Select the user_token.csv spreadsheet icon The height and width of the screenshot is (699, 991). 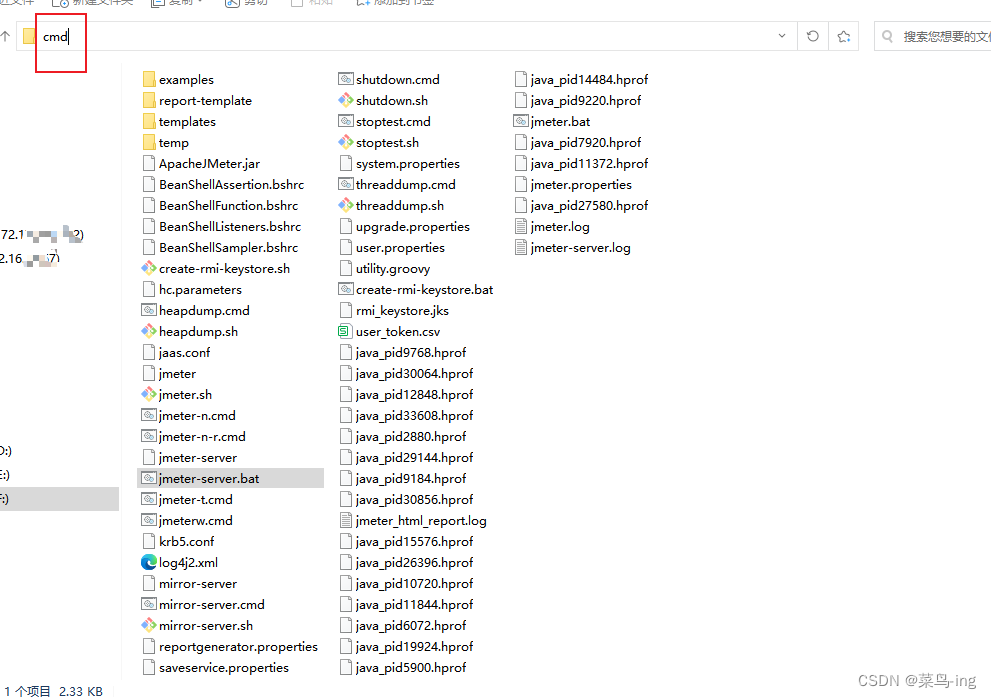[344, 331]
